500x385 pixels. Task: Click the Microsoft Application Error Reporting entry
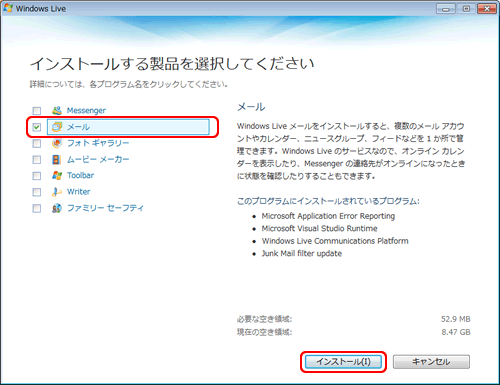[328, 216]
